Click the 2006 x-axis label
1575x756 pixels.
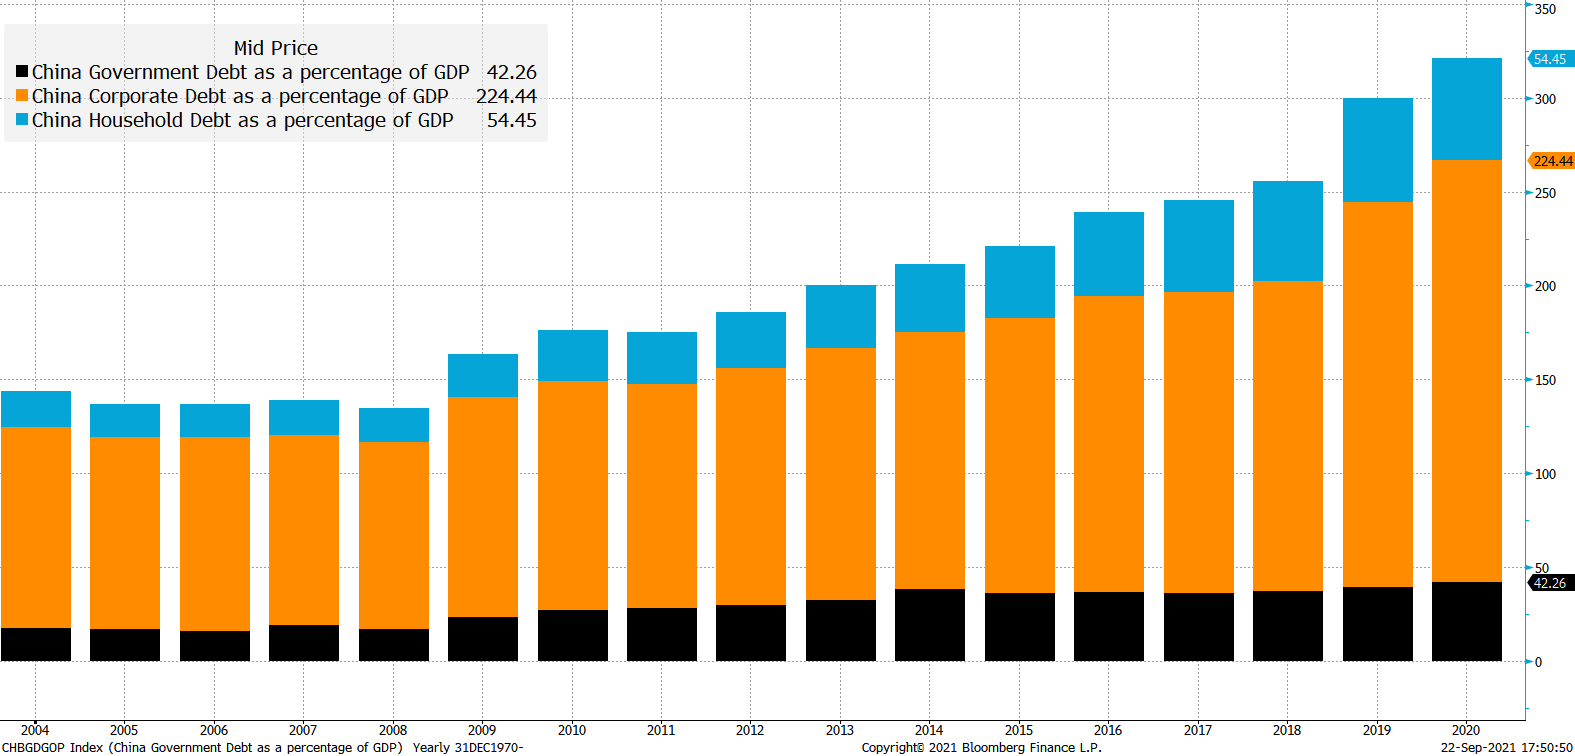point(214,730)
